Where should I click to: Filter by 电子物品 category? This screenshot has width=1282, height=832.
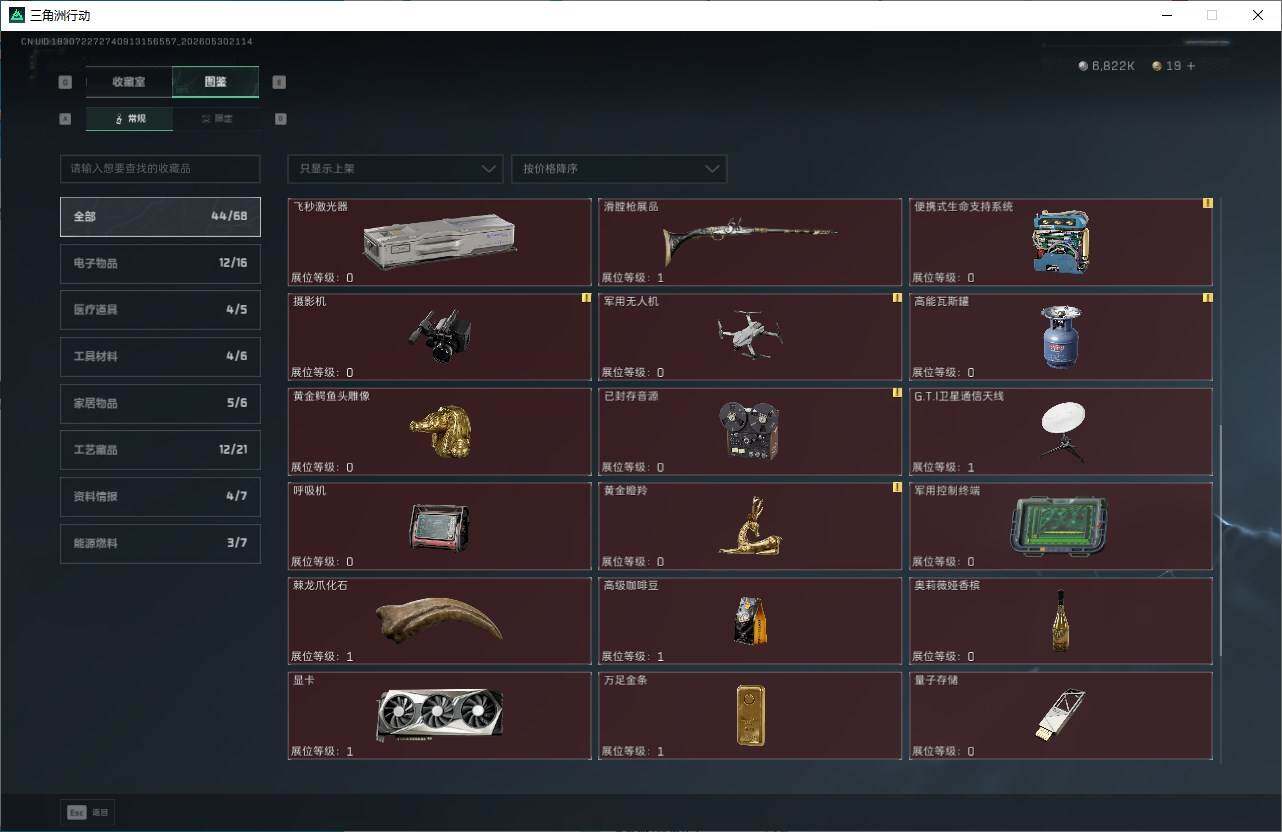160,263
